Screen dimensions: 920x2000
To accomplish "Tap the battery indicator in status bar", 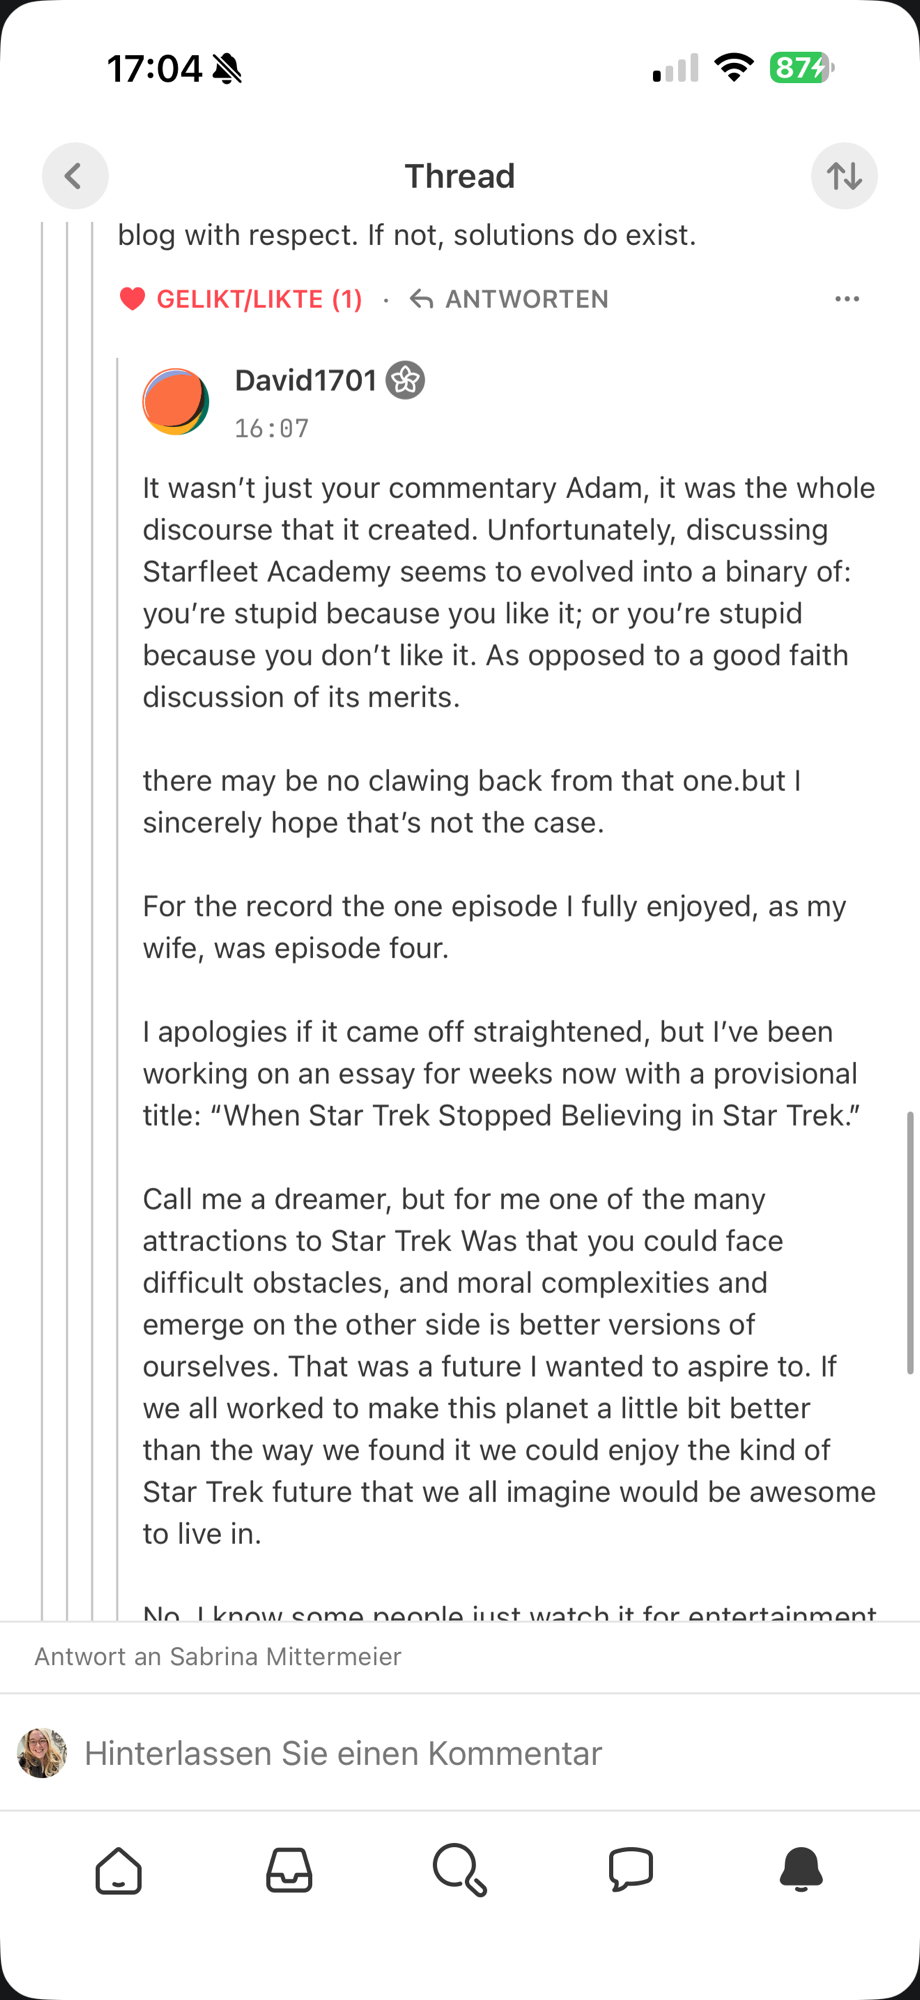I will (801, 68).
